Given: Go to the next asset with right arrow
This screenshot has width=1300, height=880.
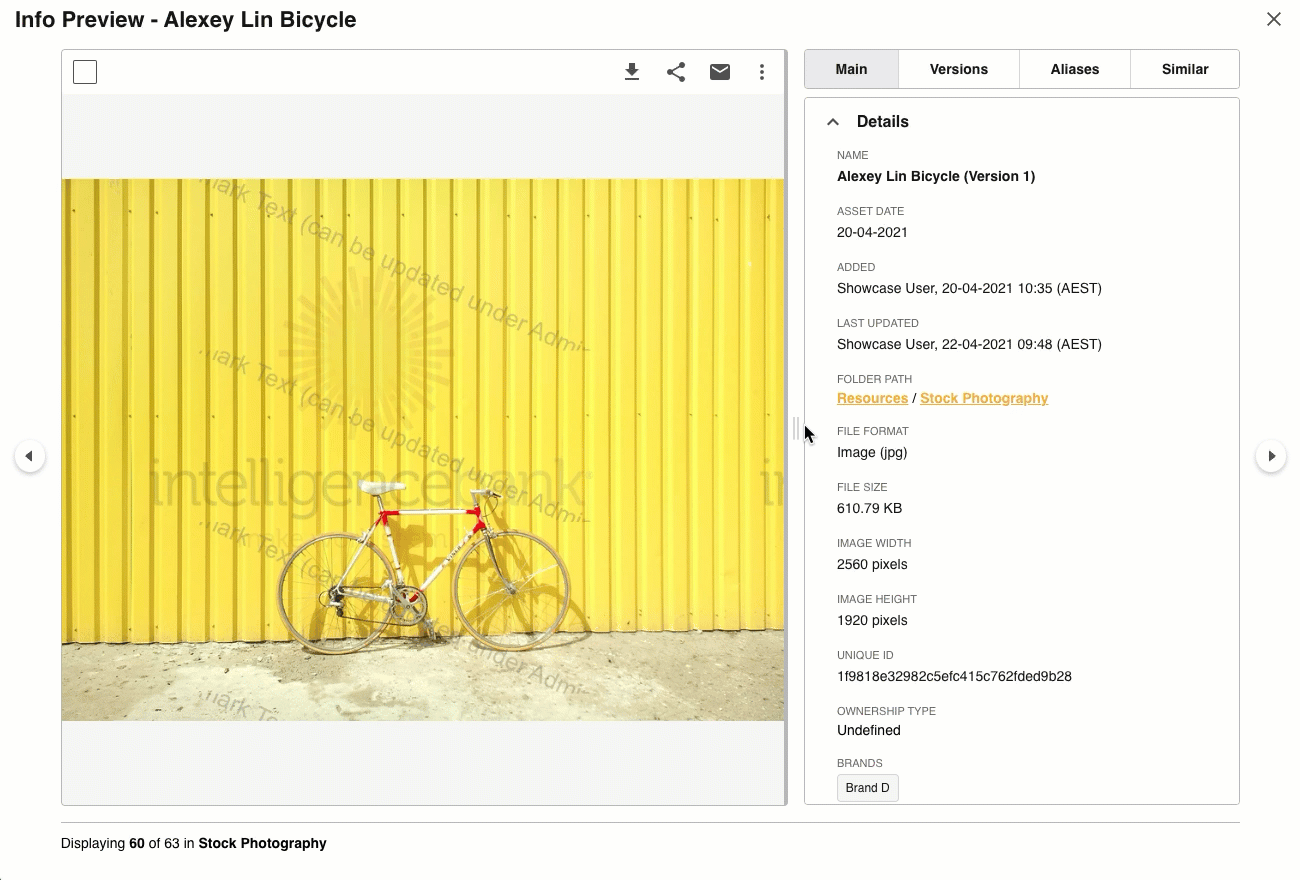Looking at the screenshot, I should click(1271, 456).
